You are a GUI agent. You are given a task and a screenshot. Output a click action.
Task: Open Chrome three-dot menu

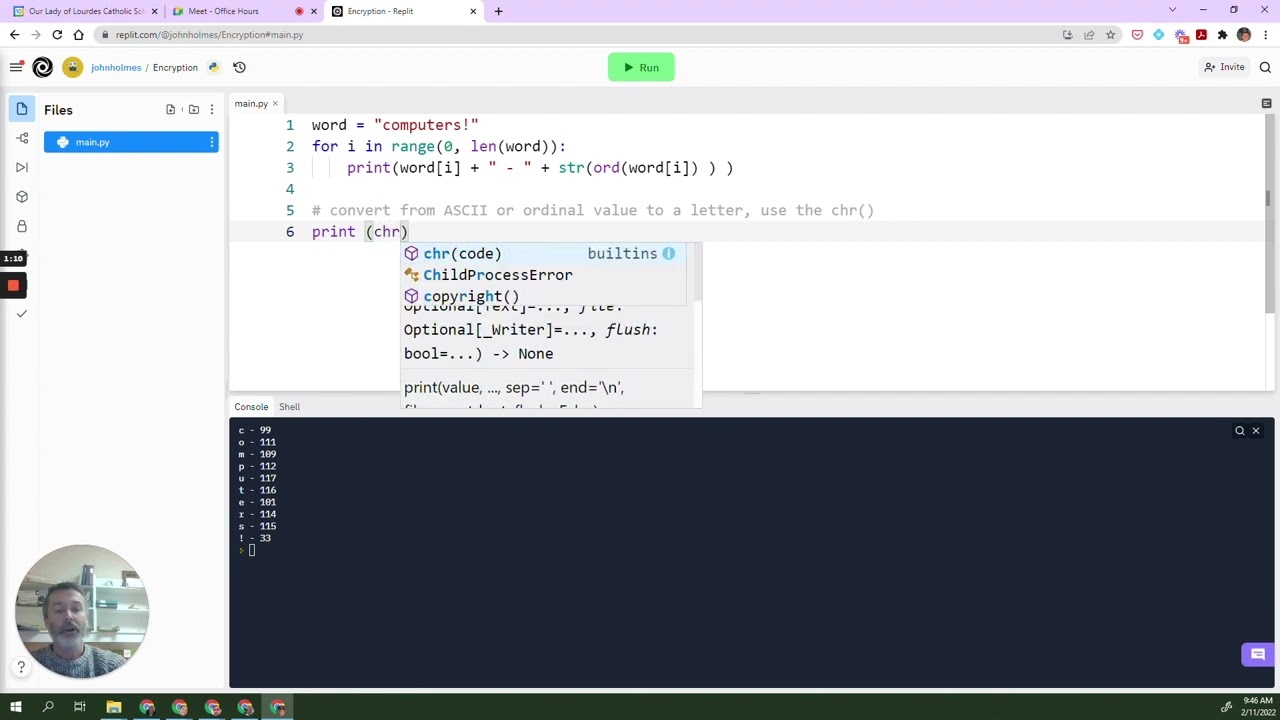point(1266,35)
